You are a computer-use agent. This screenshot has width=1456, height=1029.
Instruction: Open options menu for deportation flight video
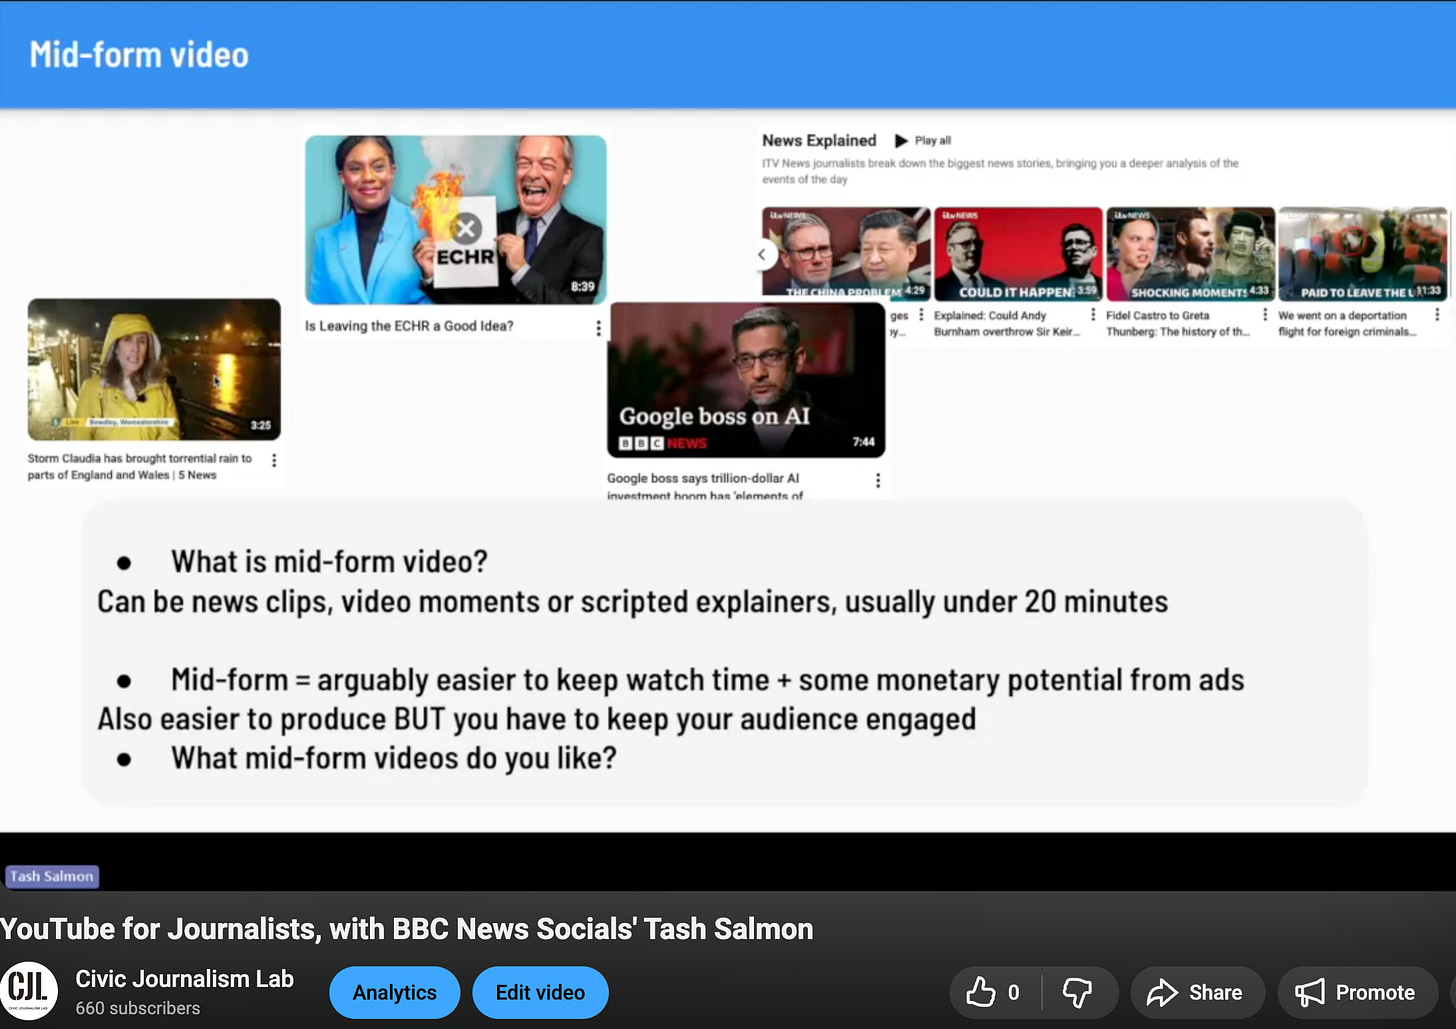pyautogui.click(x=1437, y=315)
